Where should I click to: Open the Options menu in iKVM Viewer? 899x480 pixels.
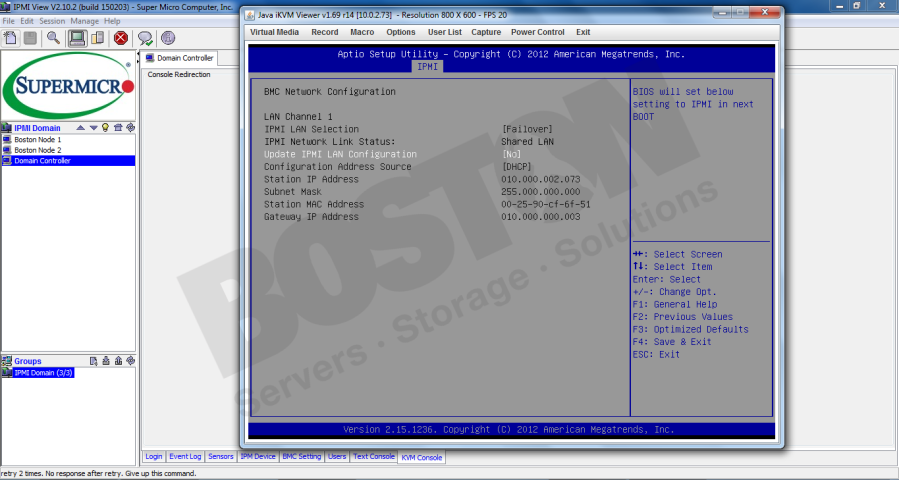point(401,32)
